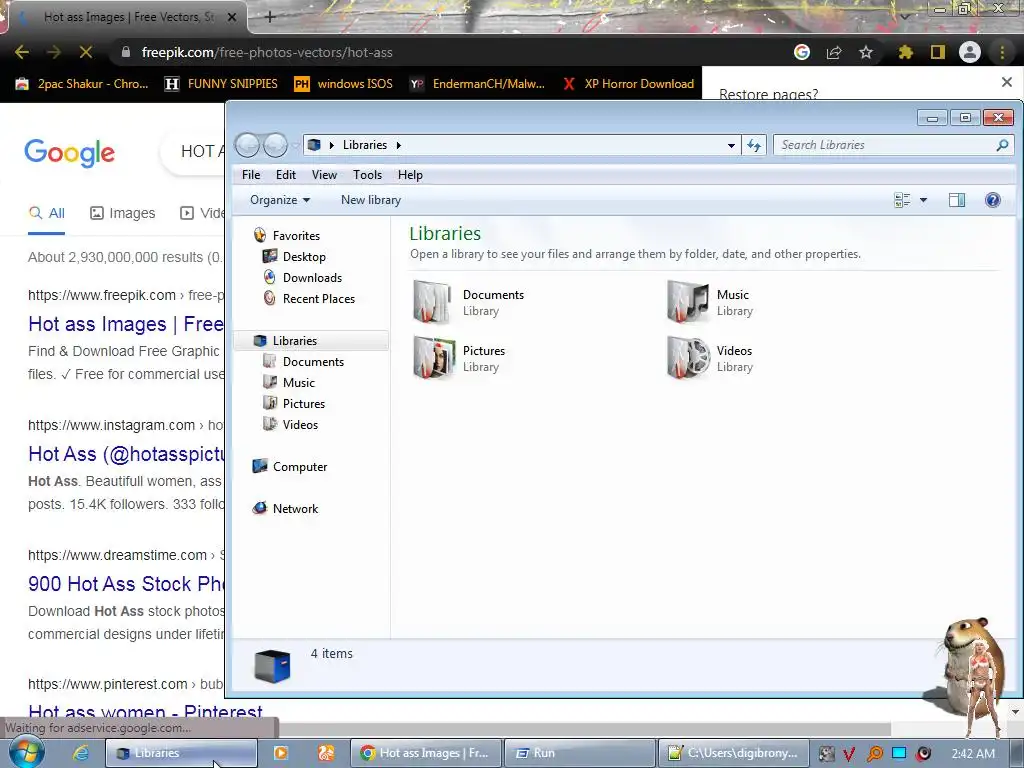Switch to the Chrome taskbar button
This screenshot has width=1024, height=768.
click(426, 753)
